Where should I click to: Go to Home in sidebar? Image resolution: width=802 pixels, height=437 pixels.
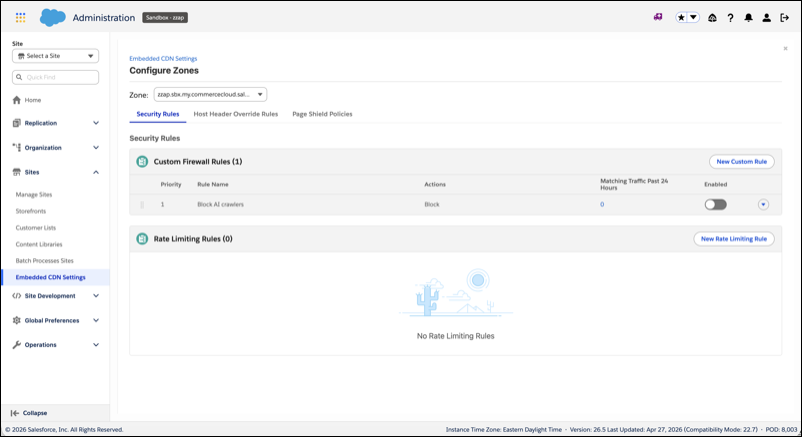tap(33, 100)
